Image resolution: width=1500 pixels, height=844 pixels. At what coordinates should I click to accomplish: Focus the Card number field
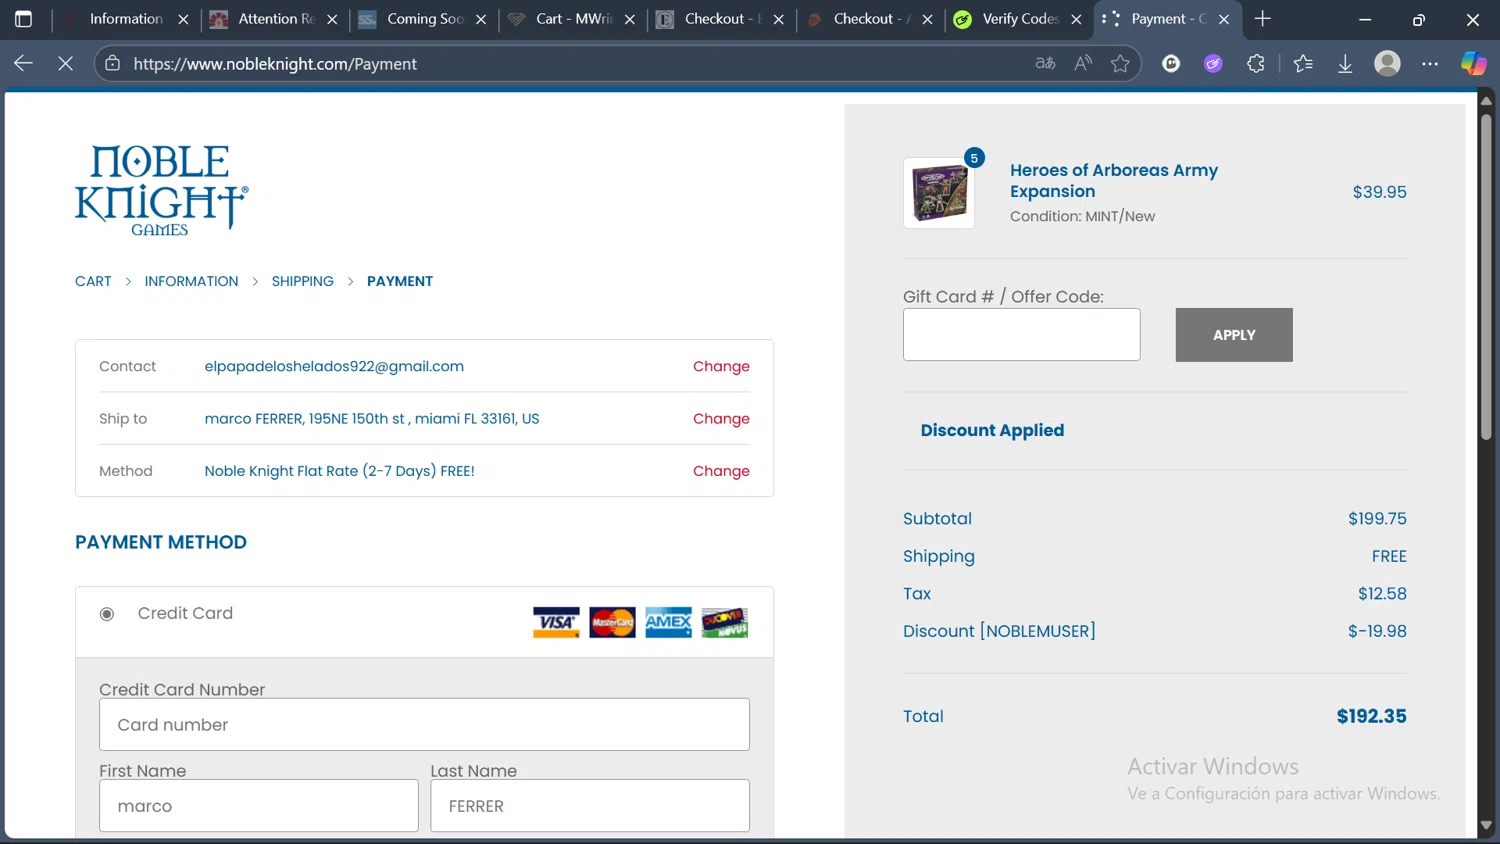[424, 724]
